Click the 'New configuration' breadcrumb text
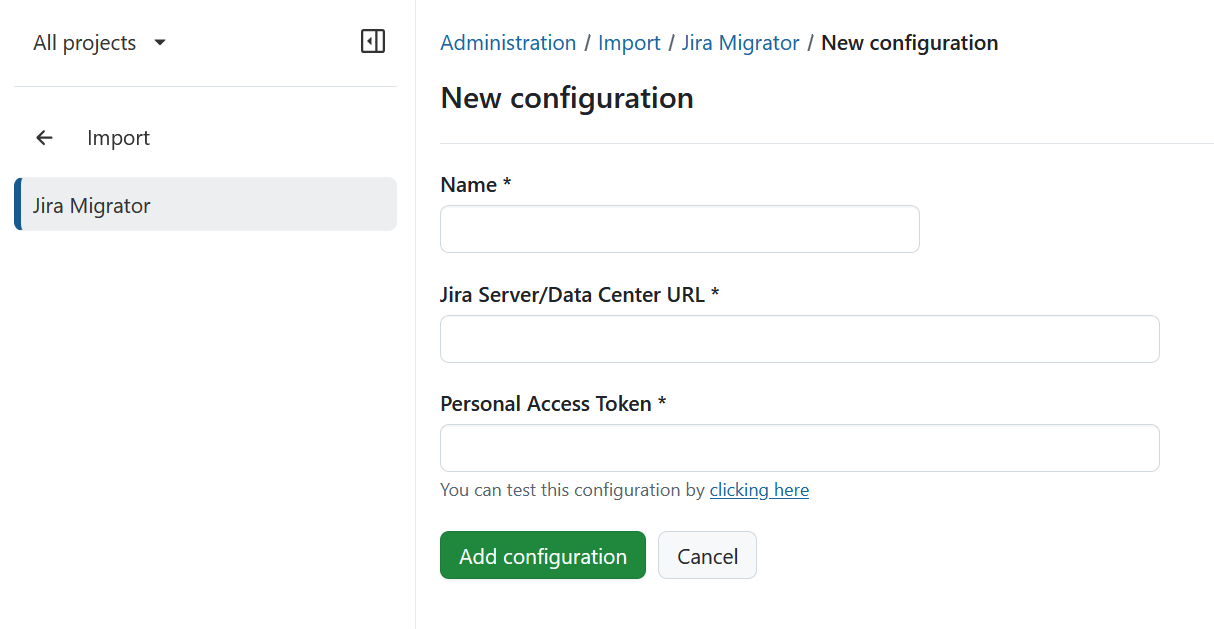Viewport: 1214px width, 629px height. click(909, 43)
